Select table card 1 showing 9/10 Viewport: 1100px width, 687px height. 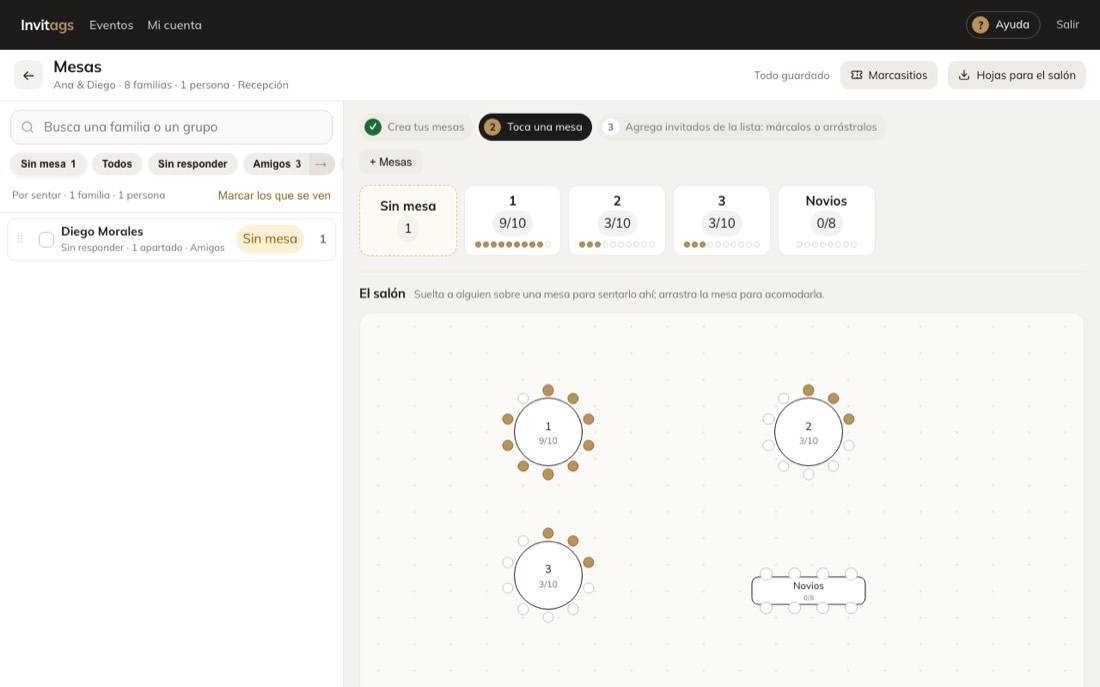point(513,220)
